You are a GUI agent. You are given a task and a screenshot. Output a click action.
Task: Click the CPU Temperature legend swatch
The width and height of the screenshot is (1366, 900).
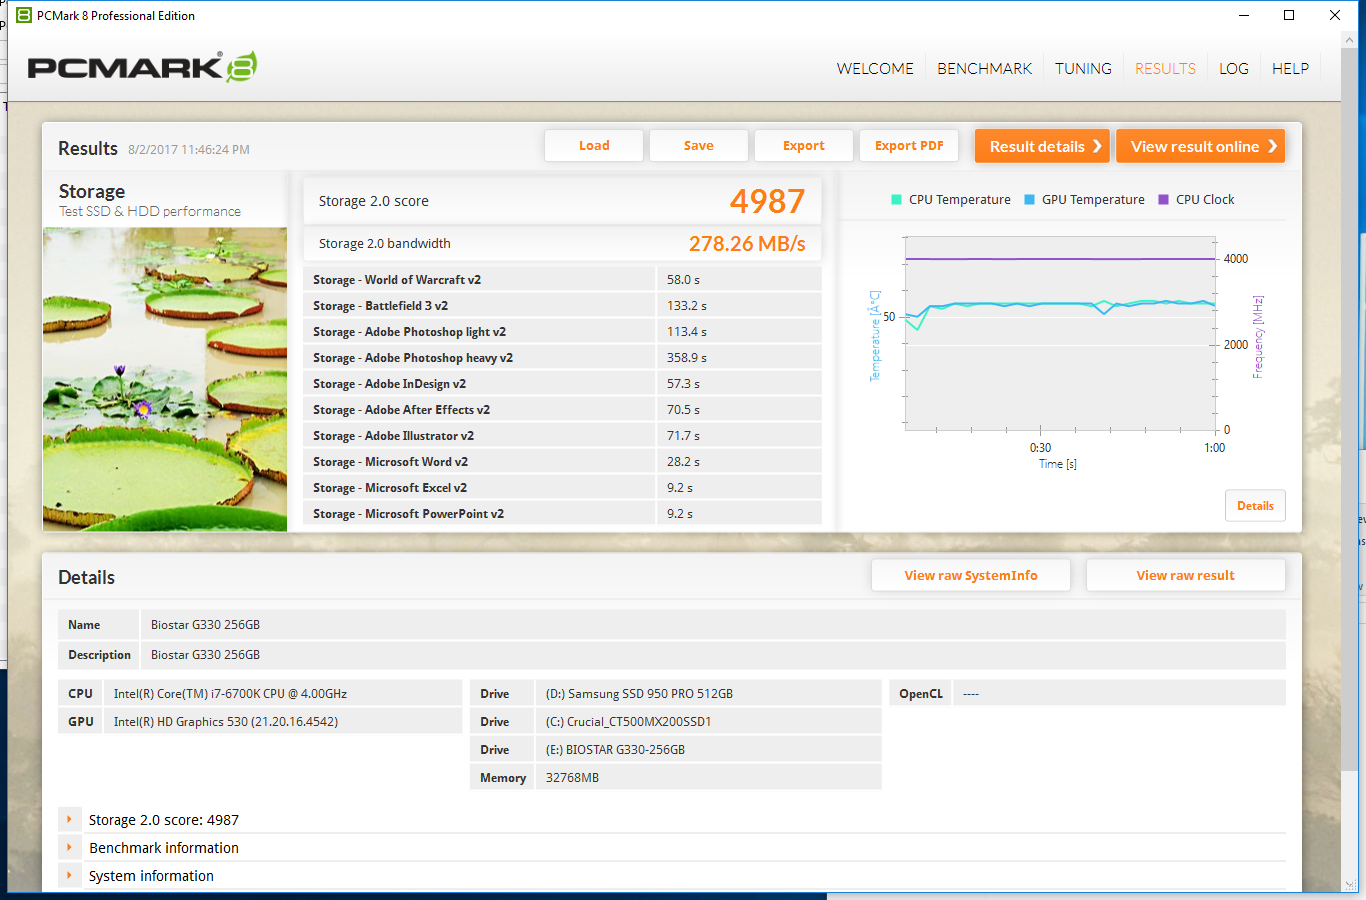point(896,200)
